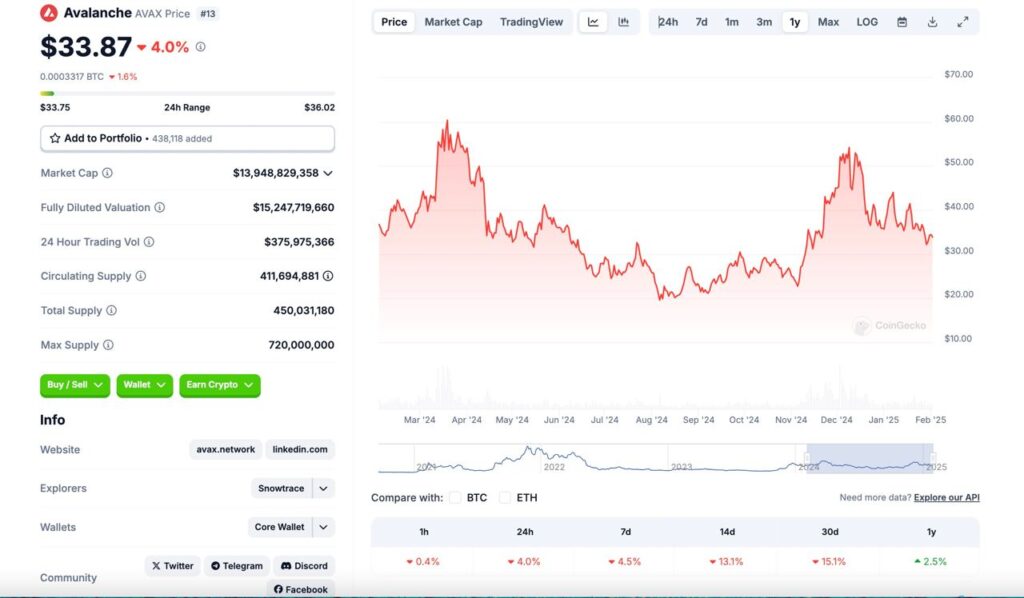Open the calendar date range picker
1024x598 pixels.
click(x=902, y=22)
